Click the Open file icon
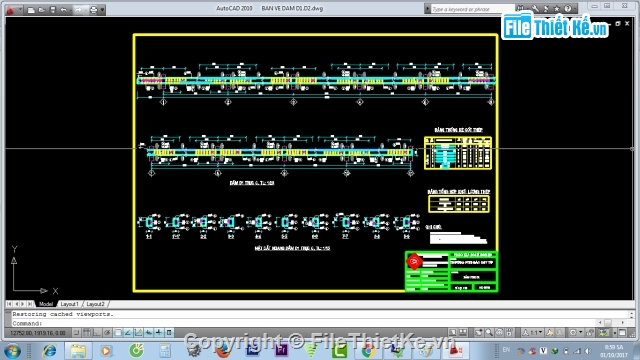This screenshot has width=640, height=360. 42,10
